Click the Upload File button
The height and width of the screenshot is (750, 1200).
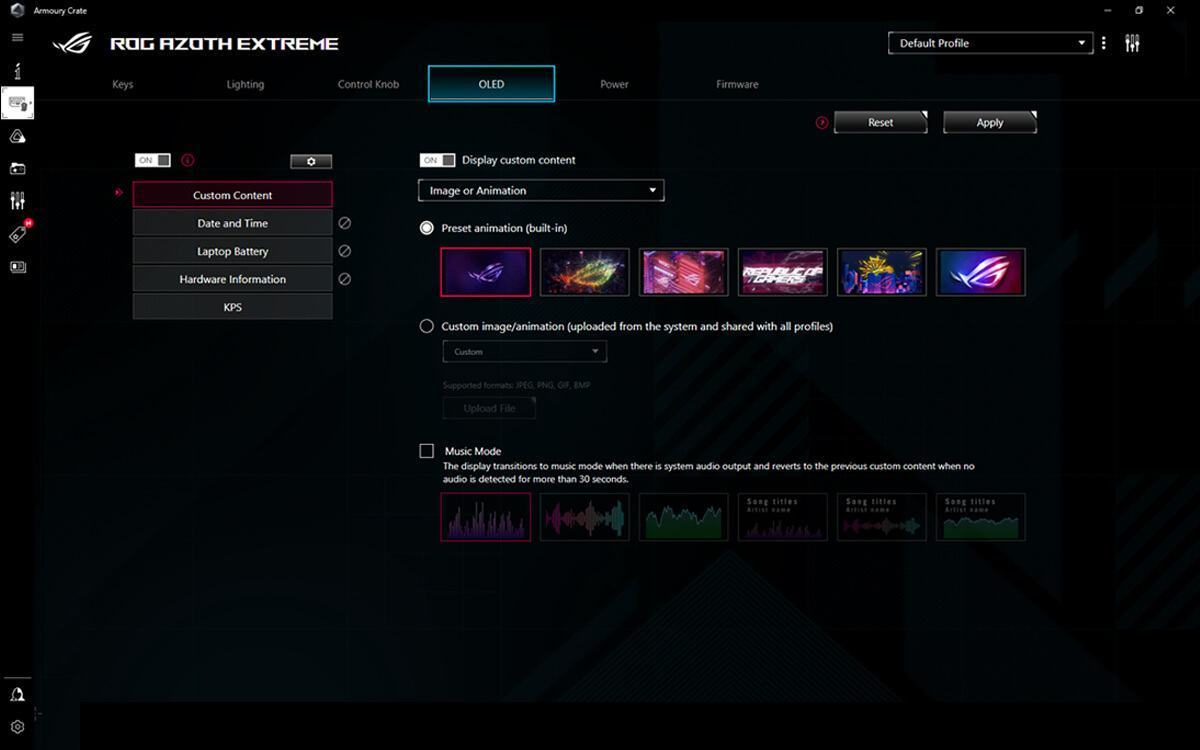(x=488, y=407)
